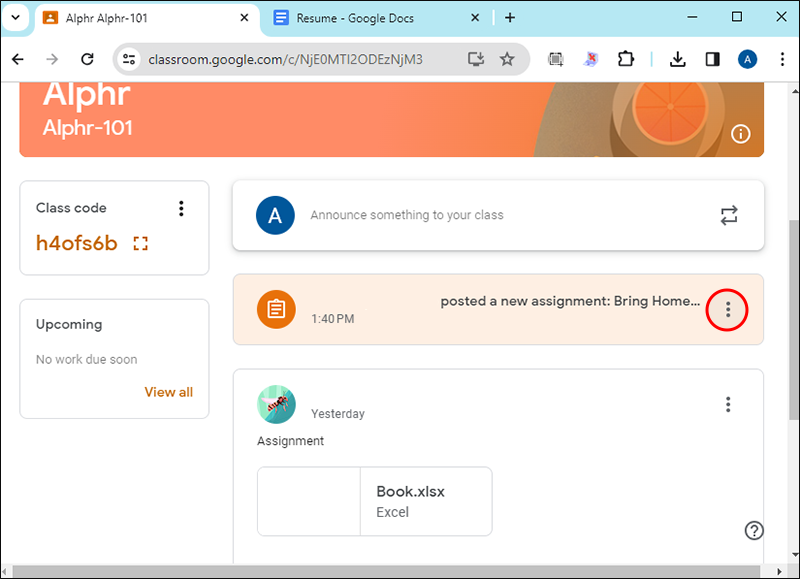Screen dimensions: 800x579
Task: Copy the class code h4ofs6b
Action: [x=77, y=243]
